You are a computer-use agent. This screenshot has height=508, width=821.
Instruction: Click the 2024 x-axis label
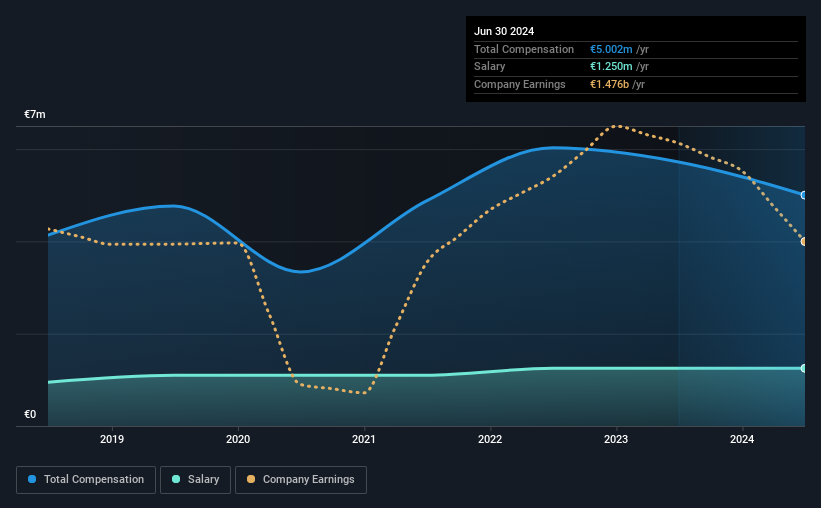[742, 439]
